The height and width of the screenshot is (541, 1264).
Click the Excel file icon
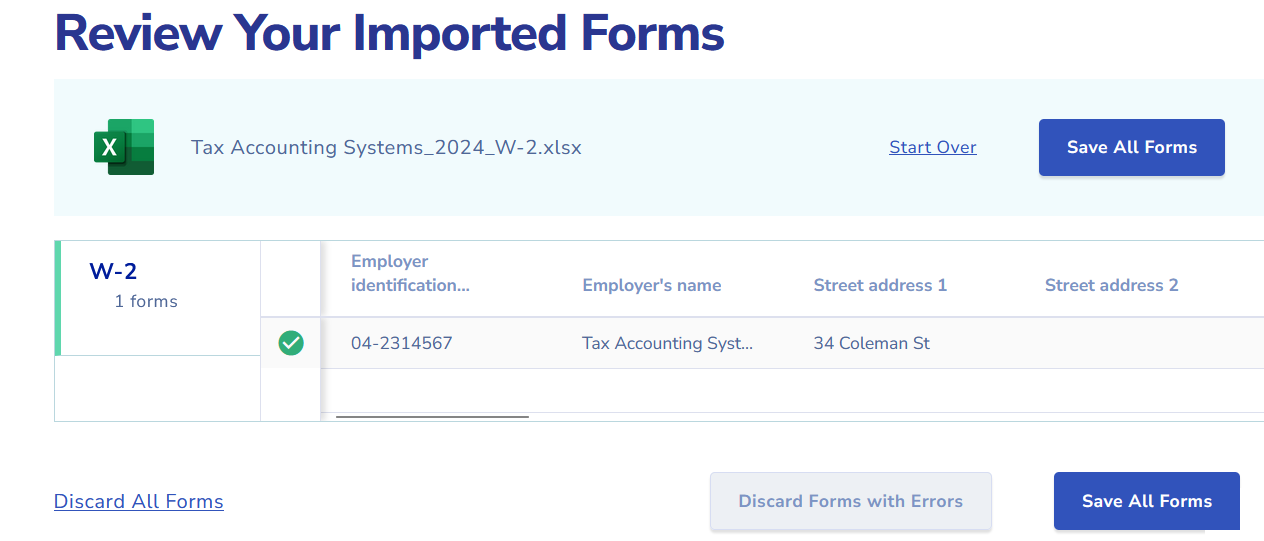click(124, 147)
